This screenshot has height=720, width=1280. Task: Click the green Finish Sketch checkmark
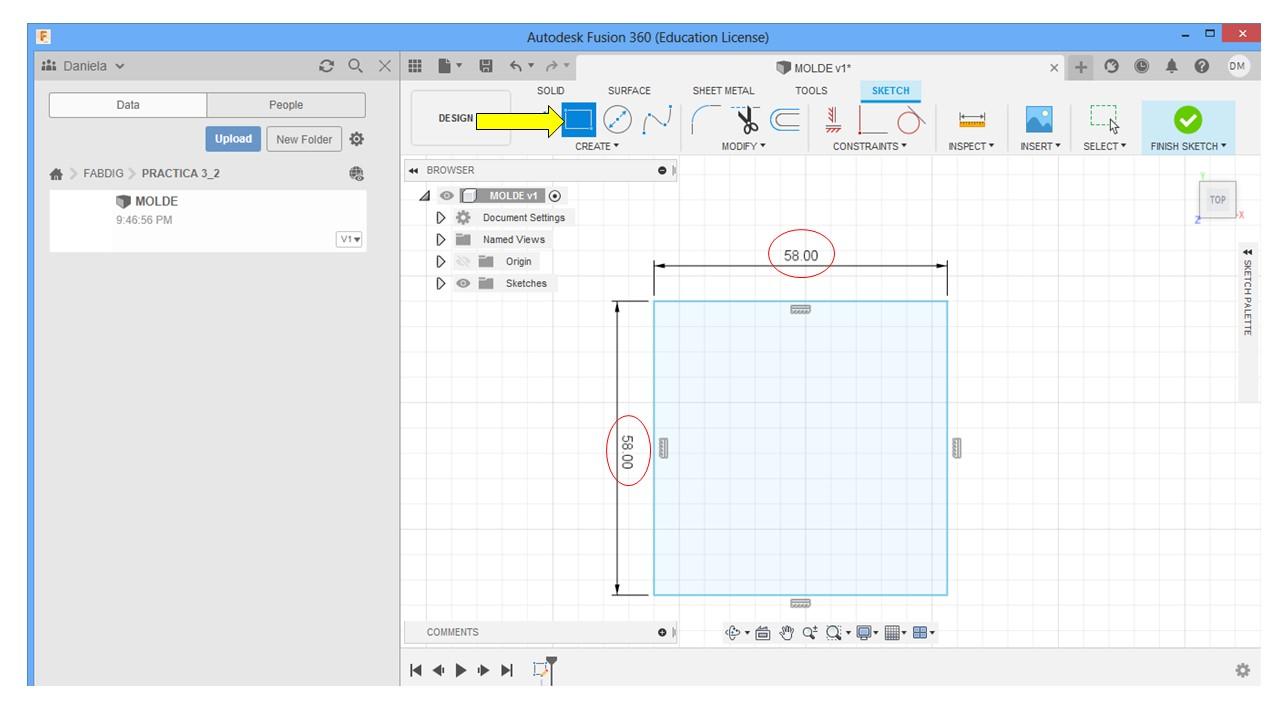(x=1187, y=121)
